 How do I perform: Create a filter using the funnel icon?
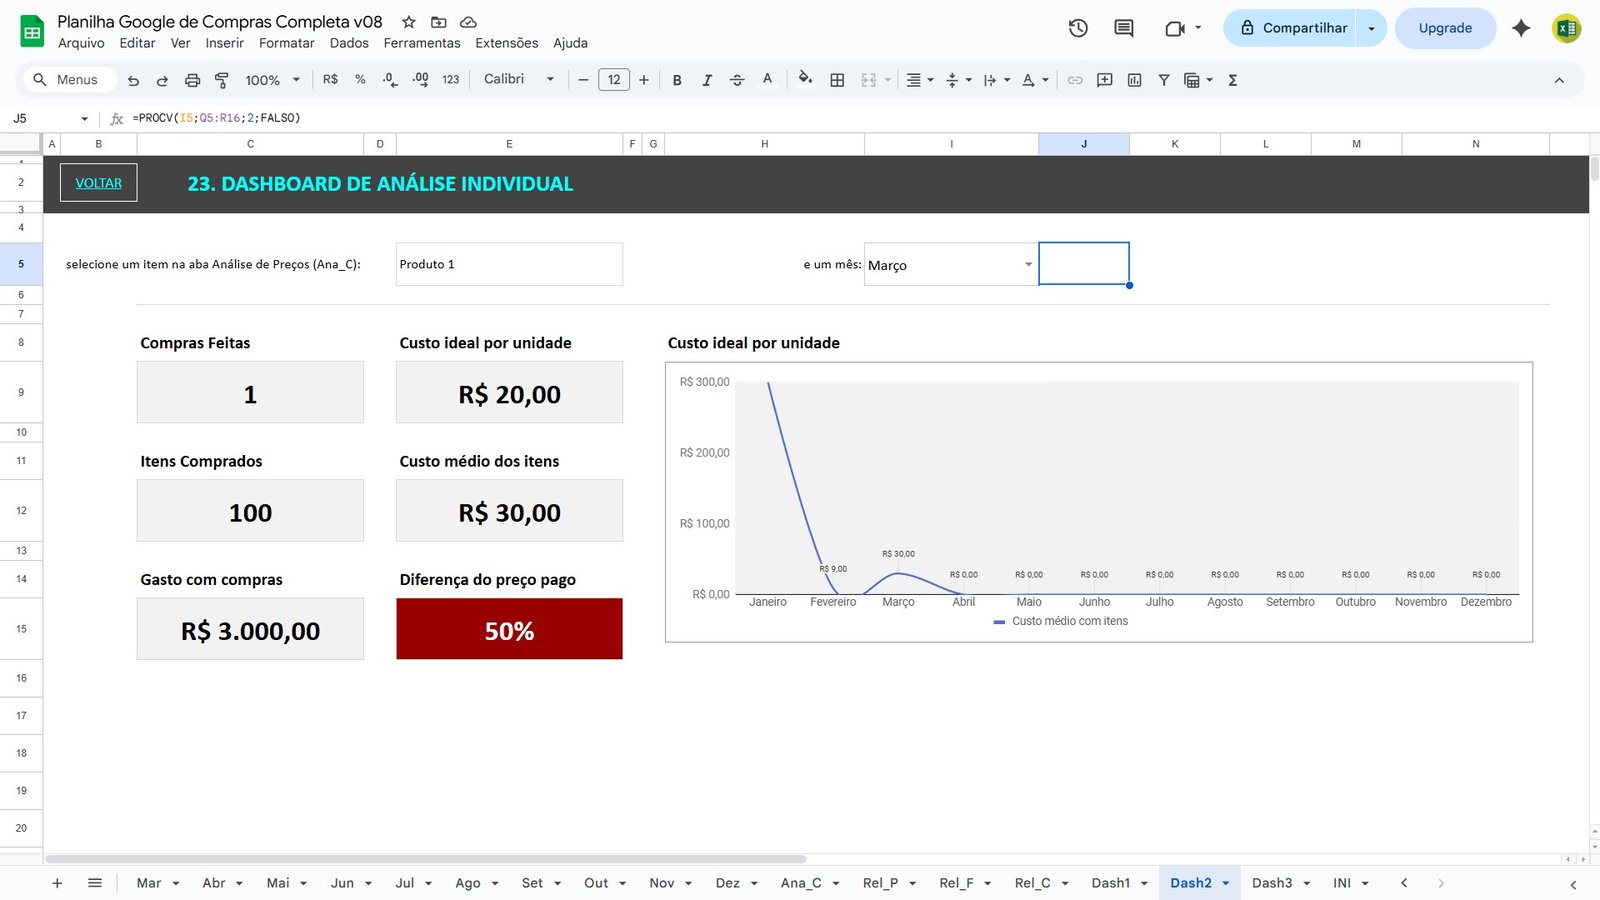(1163, 79)
